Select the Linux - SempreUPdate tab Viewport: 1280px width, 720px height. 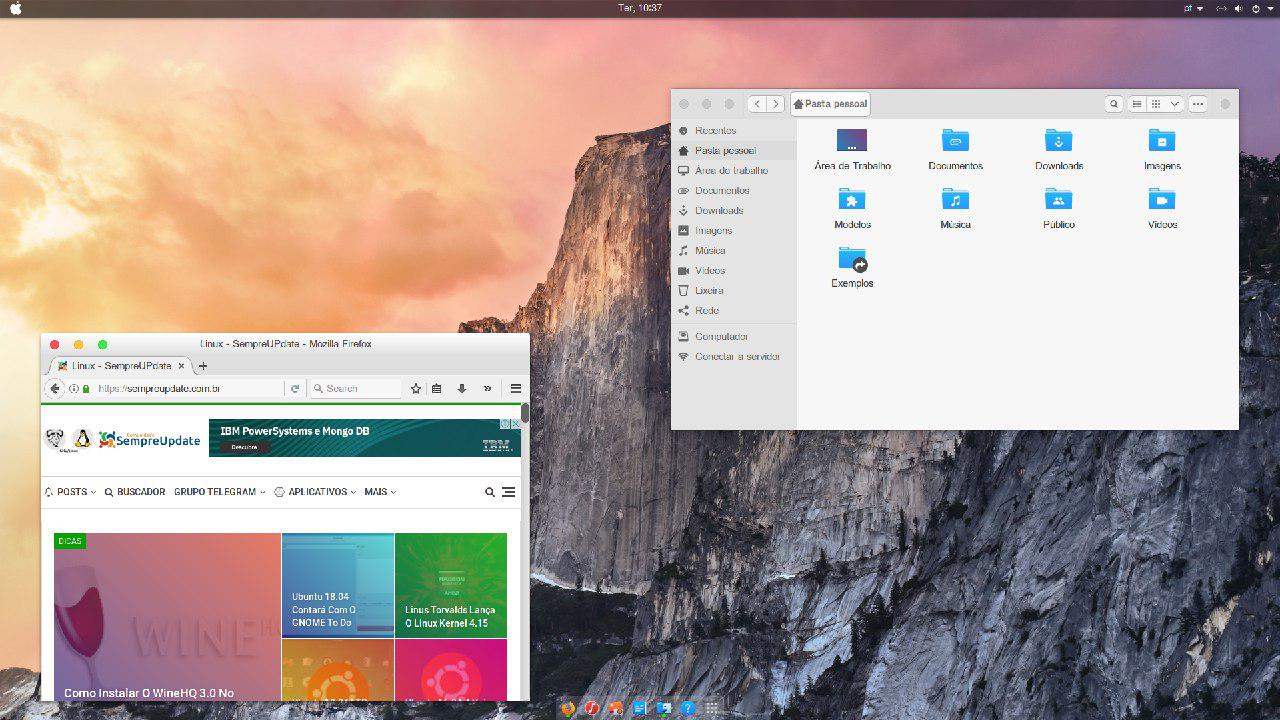[120, 366]
